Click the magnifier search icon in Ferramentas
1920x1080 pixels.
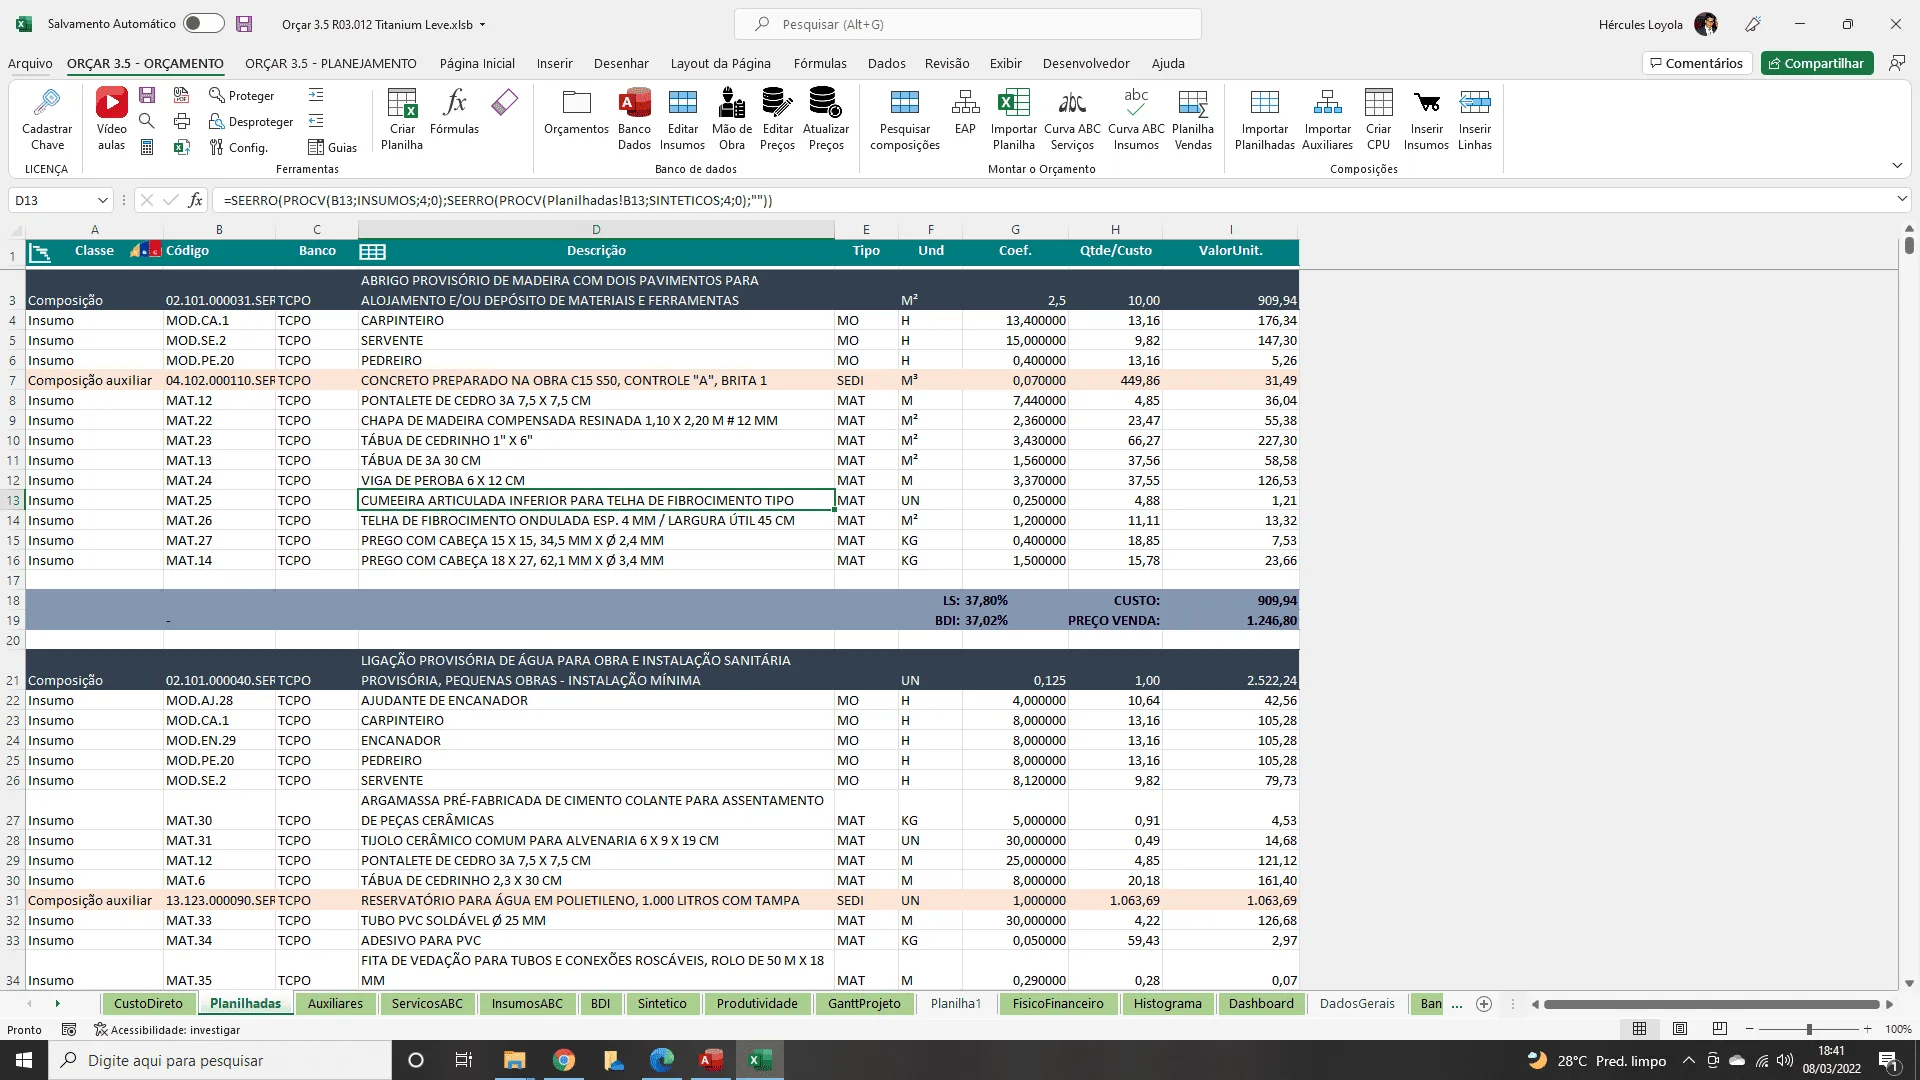(x=147, y=121)
